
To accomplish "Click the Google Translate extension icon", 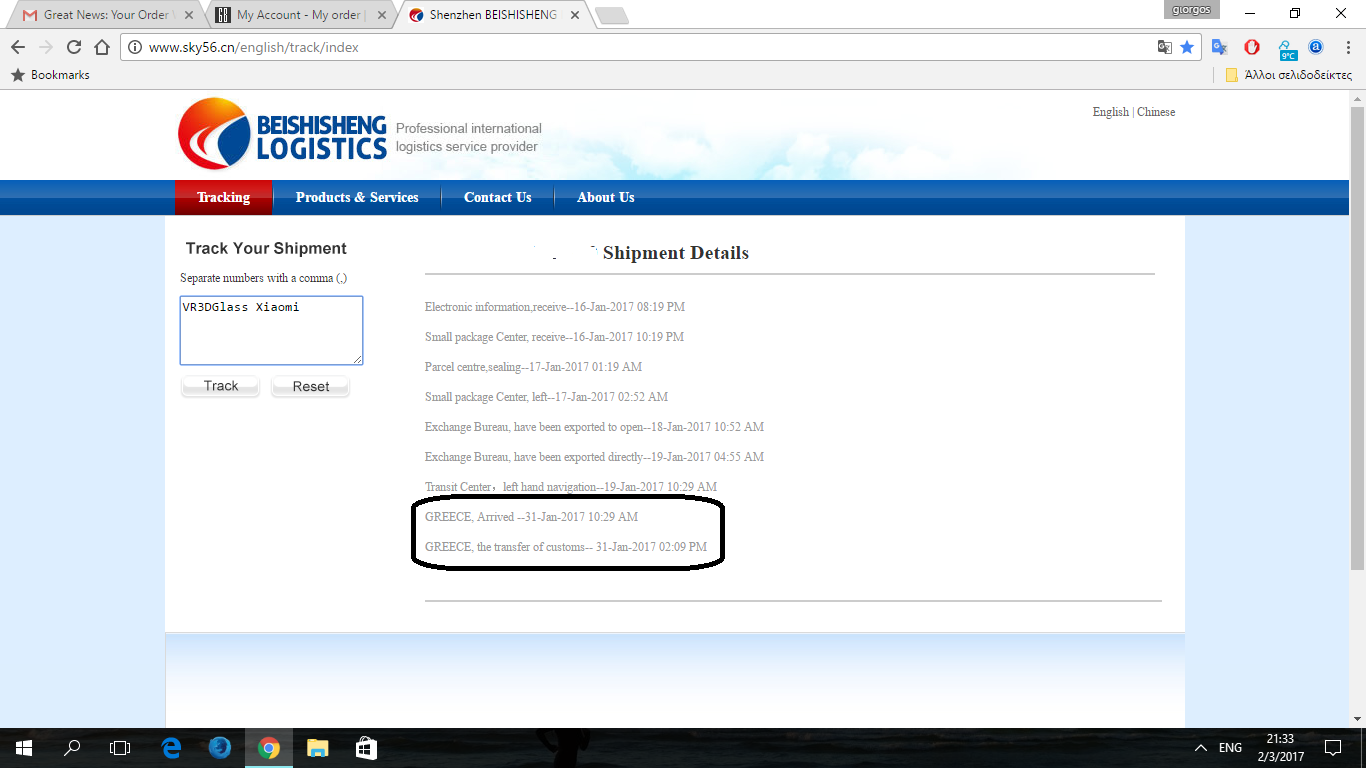I will pyautogui.click(x=1219, y=47).
